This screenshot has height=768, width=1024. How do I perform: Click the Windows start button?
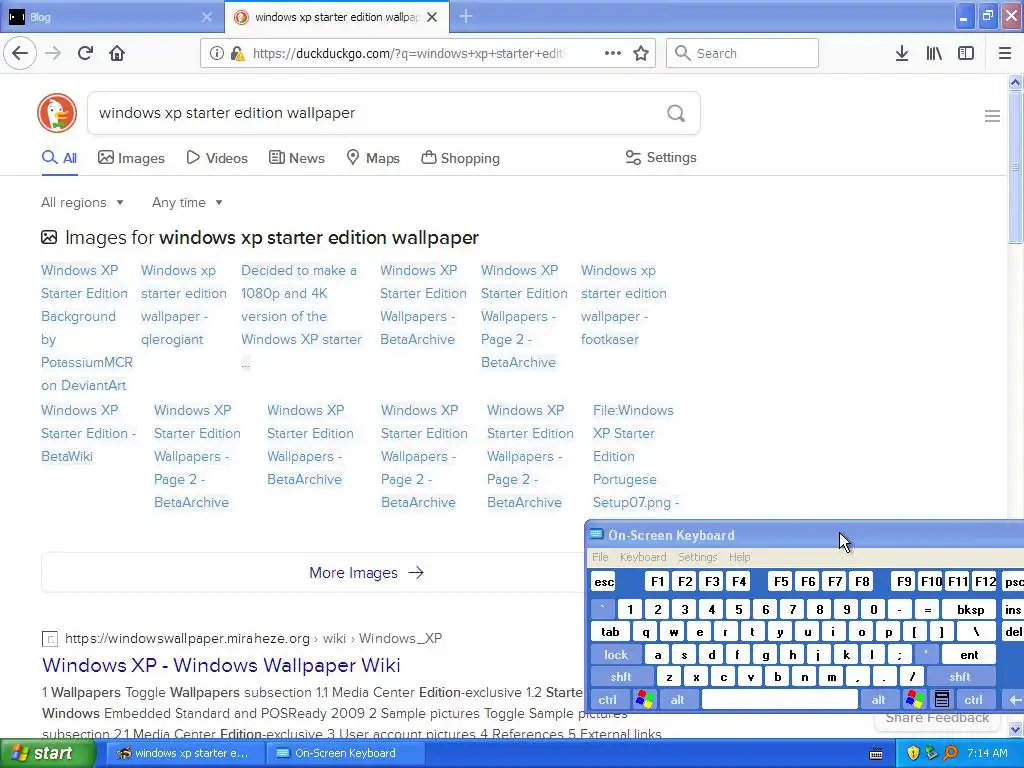(46, 754)
